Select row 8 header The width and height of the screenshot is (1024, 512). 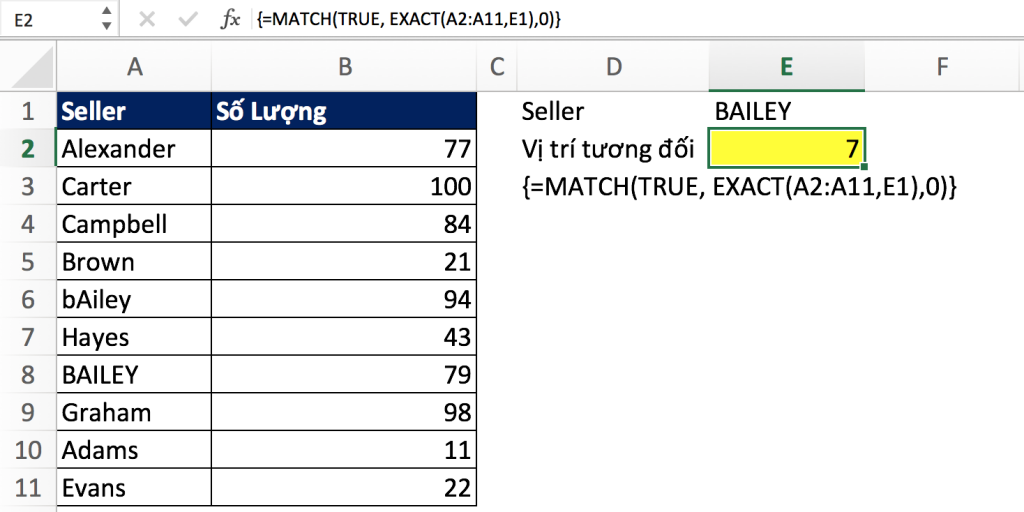click(28, 375)
